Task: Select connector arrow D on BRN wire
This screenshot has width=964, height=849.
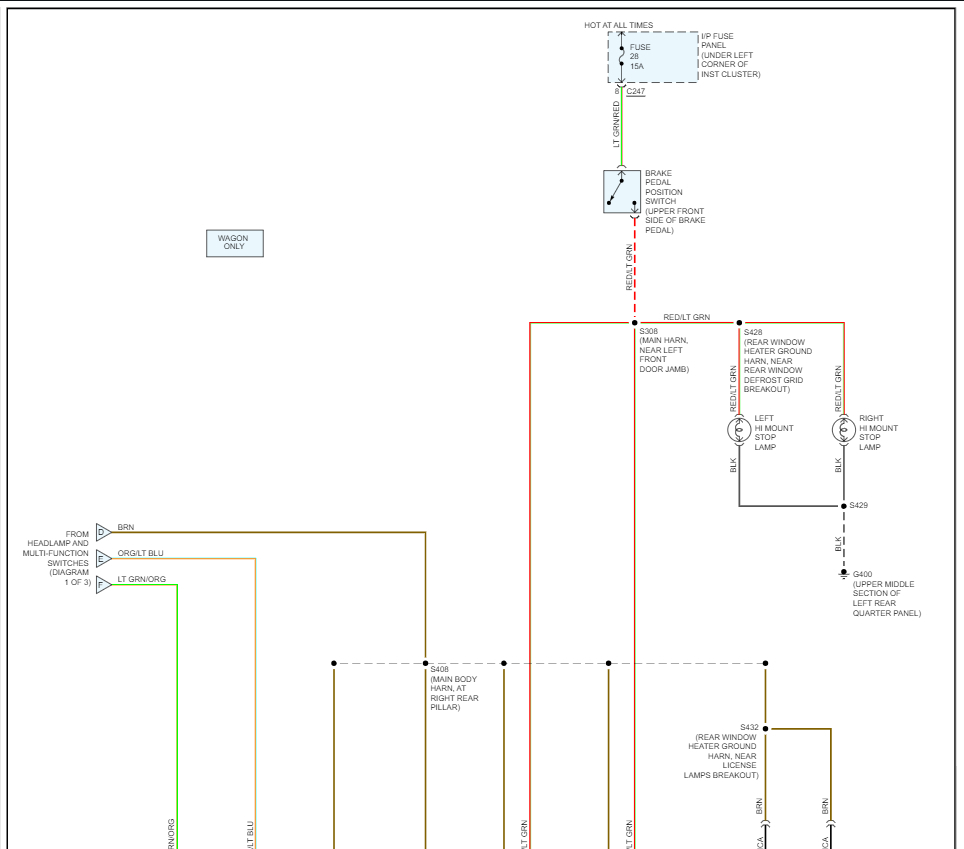Action: (103, 532)
